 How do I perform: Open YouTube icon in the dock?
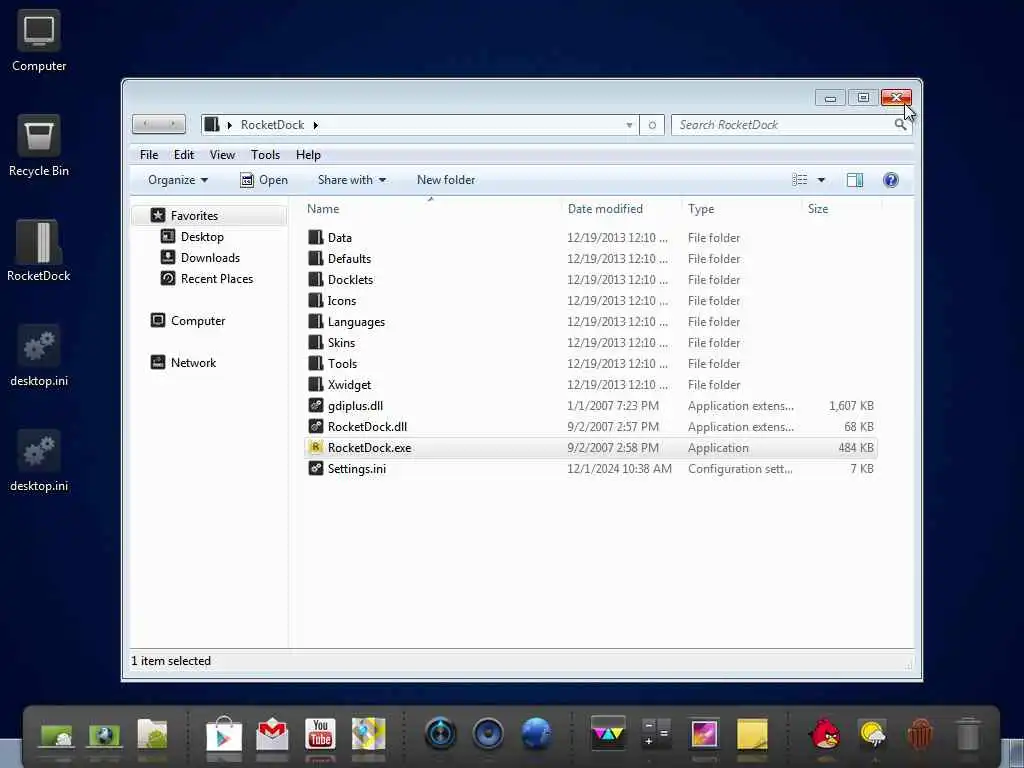320,733
